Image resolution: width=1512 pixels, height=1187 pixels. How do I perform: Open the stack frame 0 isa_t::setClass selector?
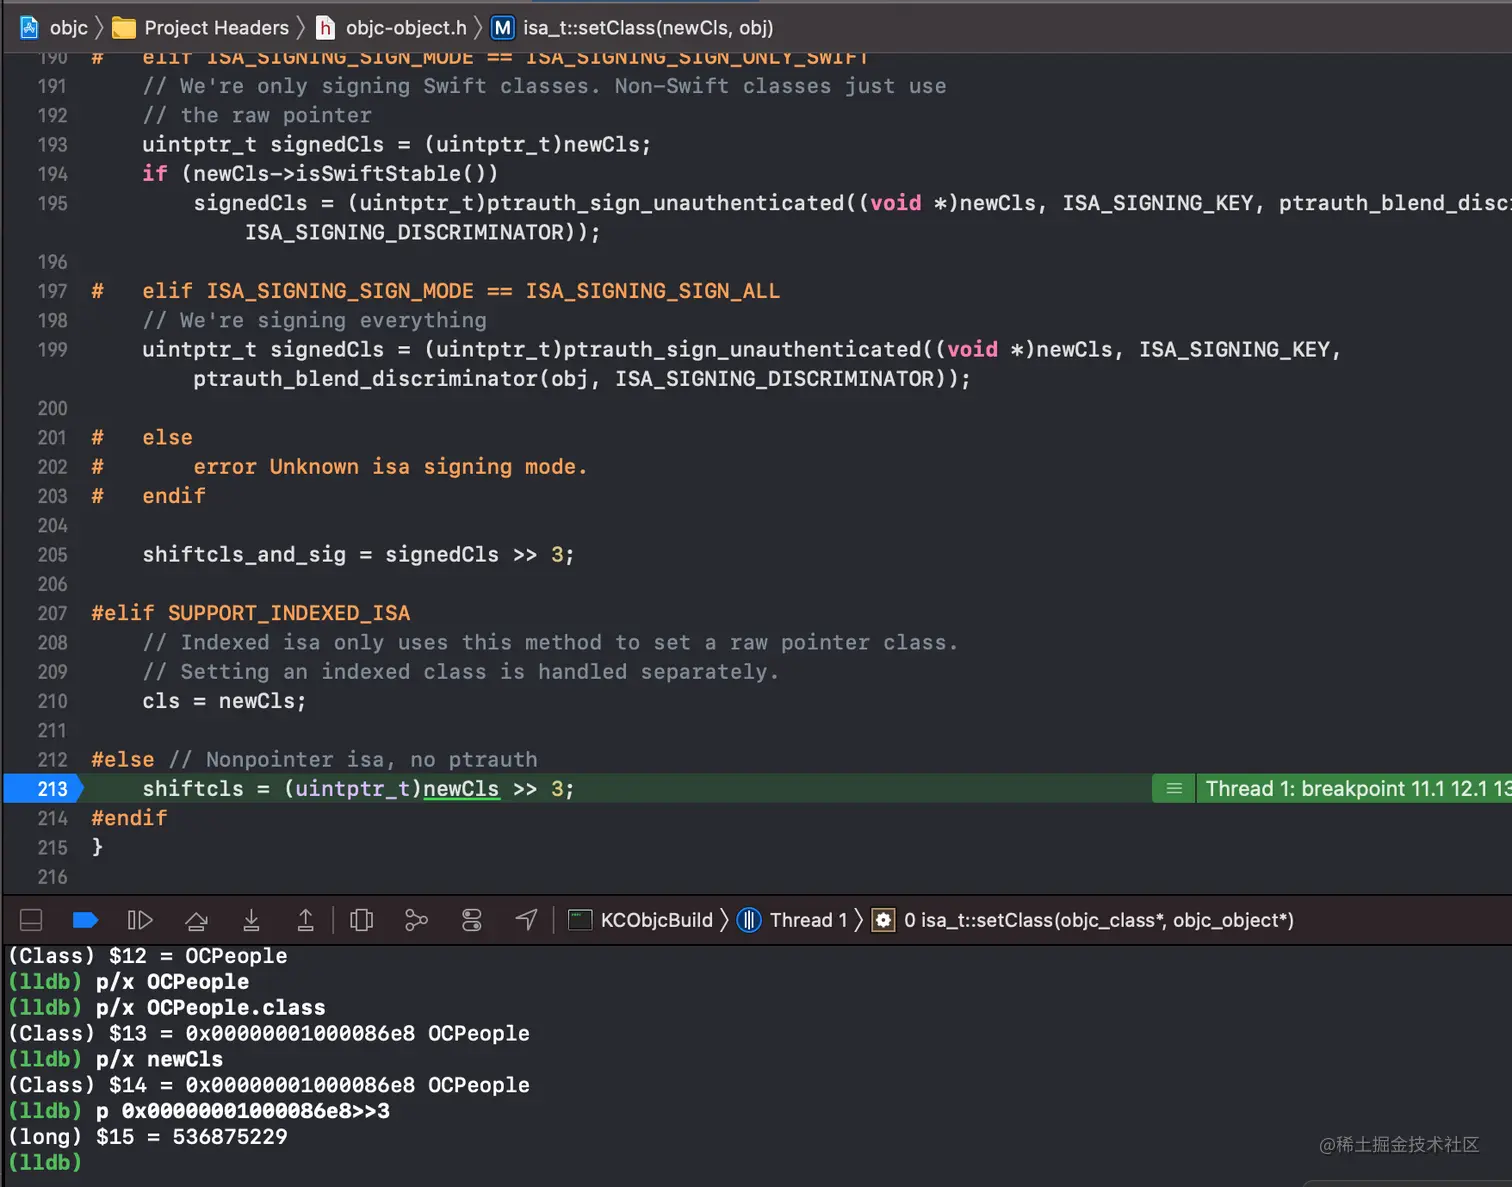pos(1099,920)
